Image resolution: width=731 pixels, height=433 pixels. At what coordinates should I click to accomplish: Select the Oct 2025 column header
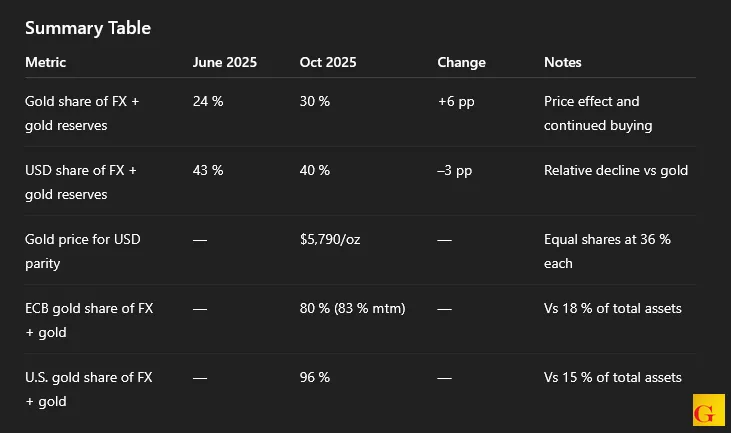point(329,62)
